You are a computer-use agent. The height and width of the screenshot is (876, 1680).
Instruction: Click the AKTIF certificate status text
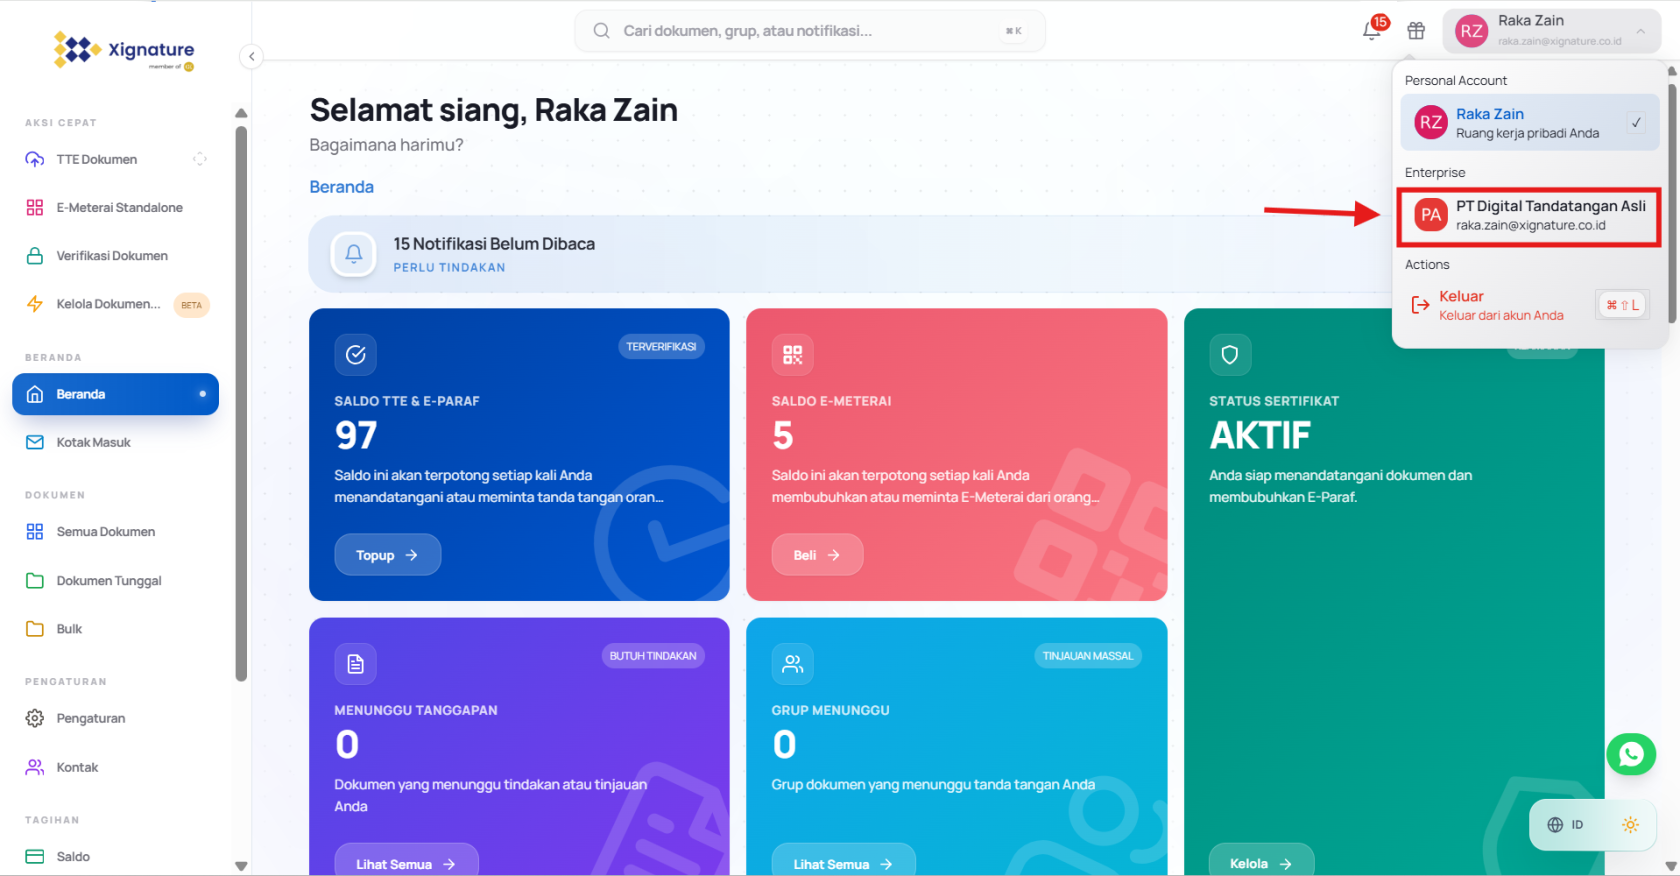pyautogui.click(x=1260, y=436)
